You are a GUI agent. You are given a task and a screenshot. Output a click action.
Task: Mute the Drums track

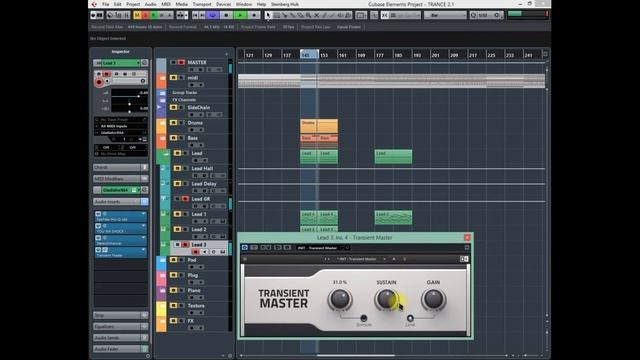coord(173,122)
